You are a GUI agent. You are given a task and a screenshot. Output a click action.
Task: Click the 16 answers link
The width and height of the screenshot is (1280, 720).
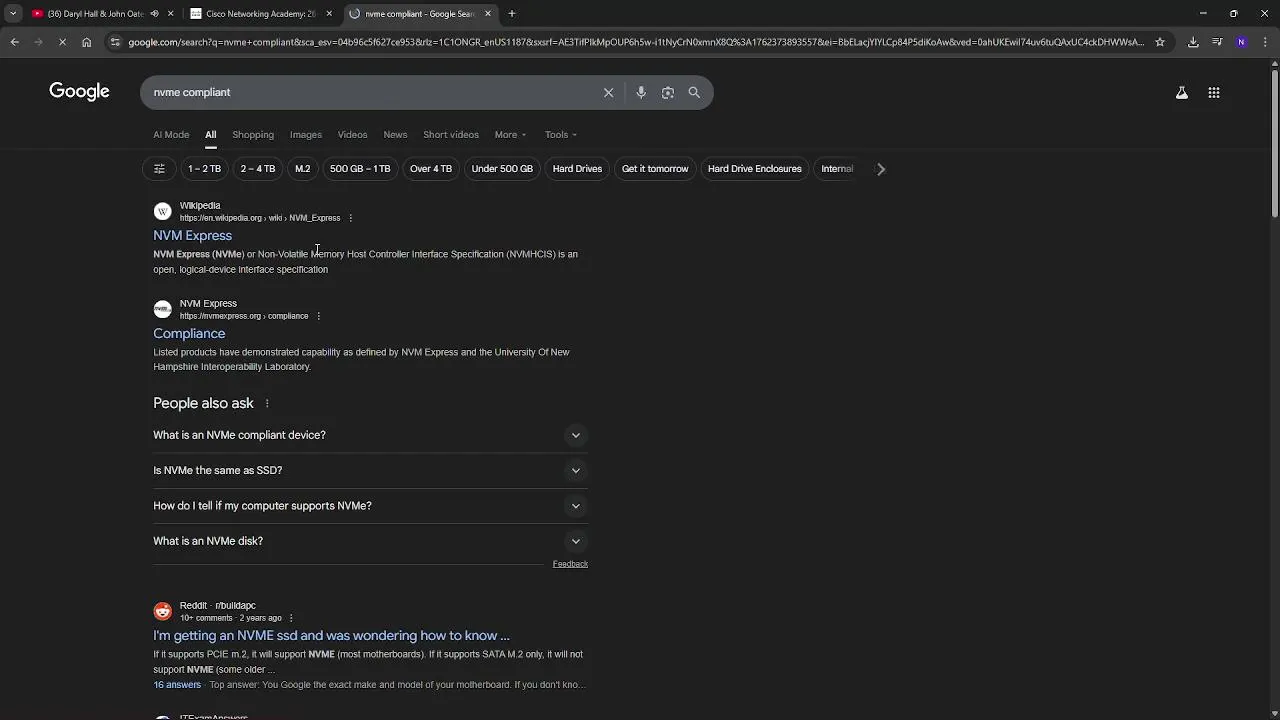177,685
